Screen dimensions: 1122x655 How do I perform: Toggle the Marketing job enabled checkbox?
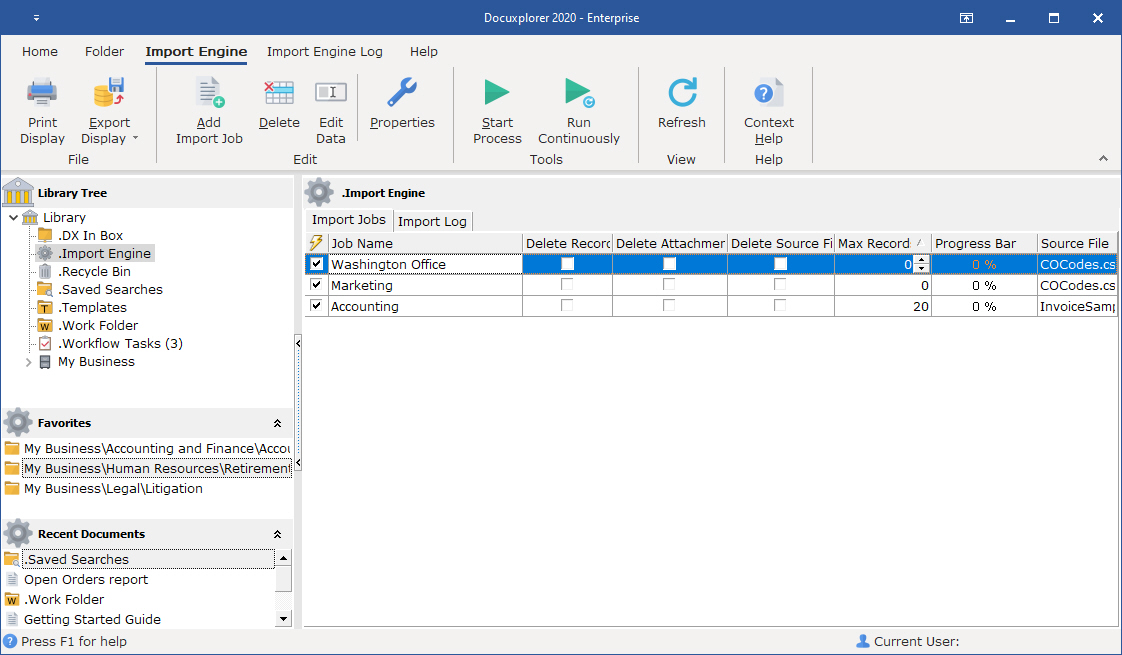coord(317,285)
